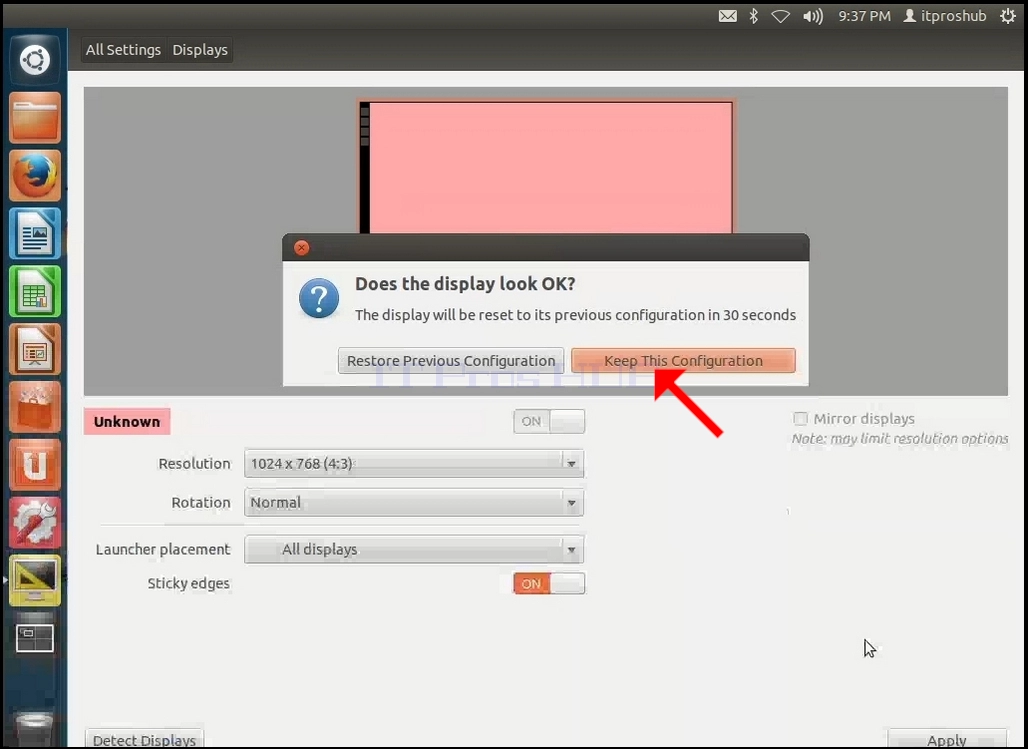
Task: Open the Ubuntu One launcher icon
Action: (35, 464)
